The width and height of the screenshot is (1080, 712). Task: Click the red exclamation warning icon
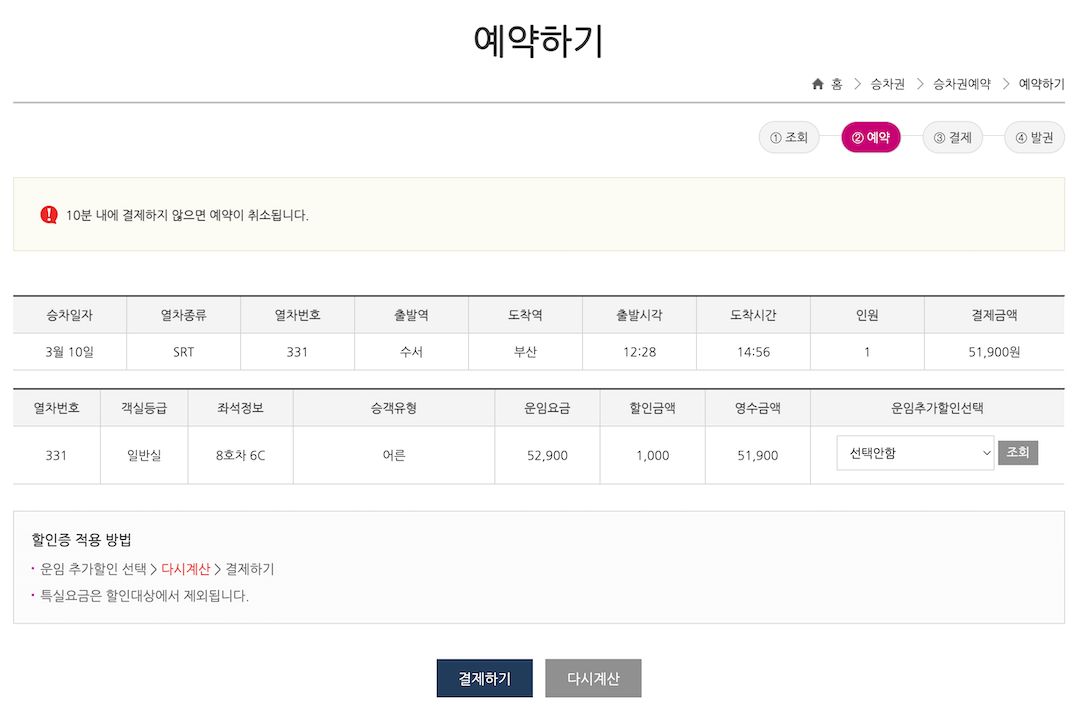coord(49,215)
